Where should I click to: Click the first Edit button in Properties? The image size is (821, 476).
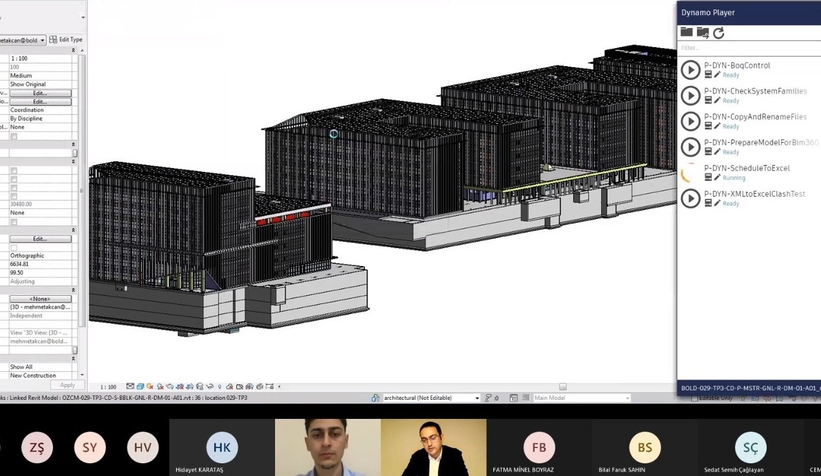(x=39, y=93)
